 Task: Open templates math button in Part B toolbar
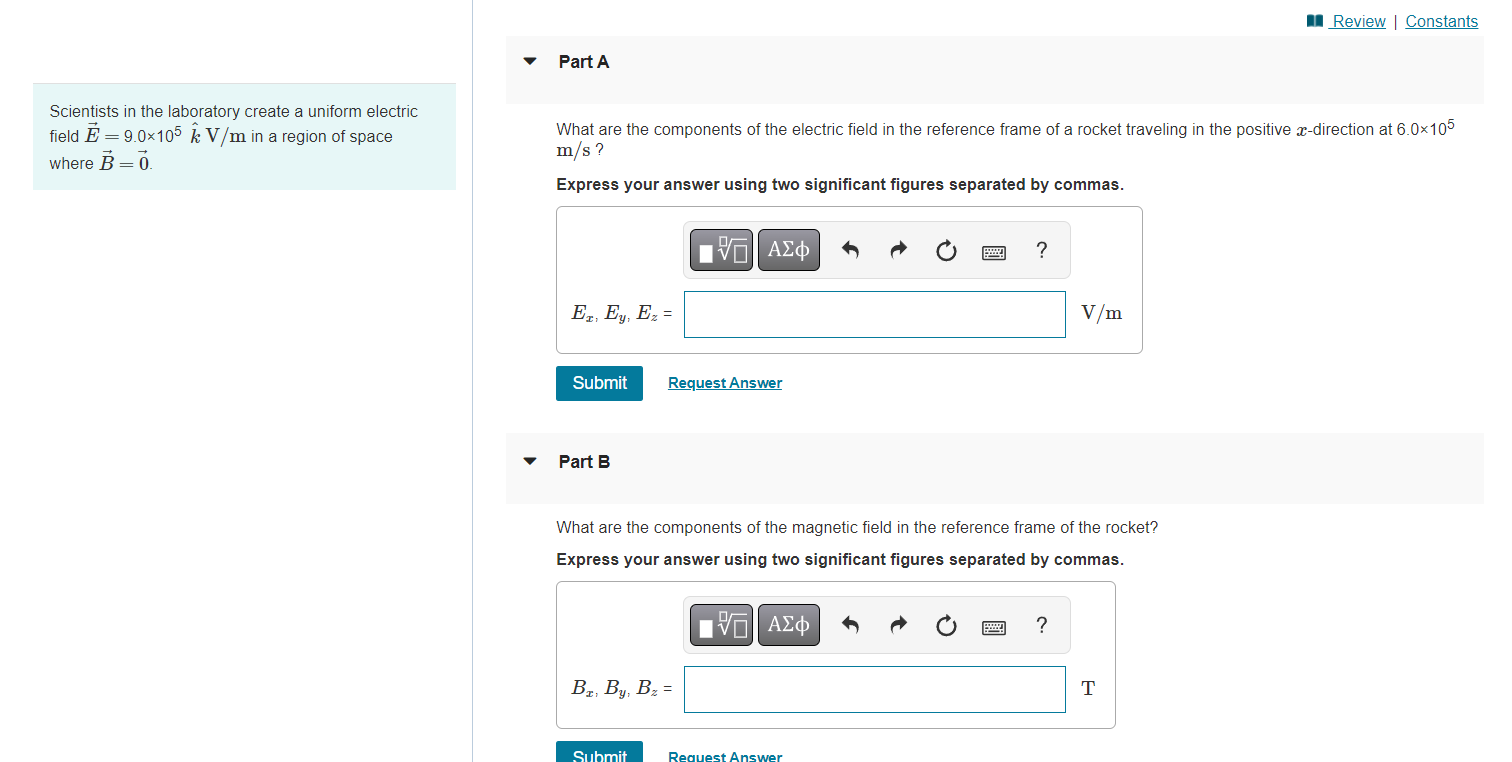[720, 625]
